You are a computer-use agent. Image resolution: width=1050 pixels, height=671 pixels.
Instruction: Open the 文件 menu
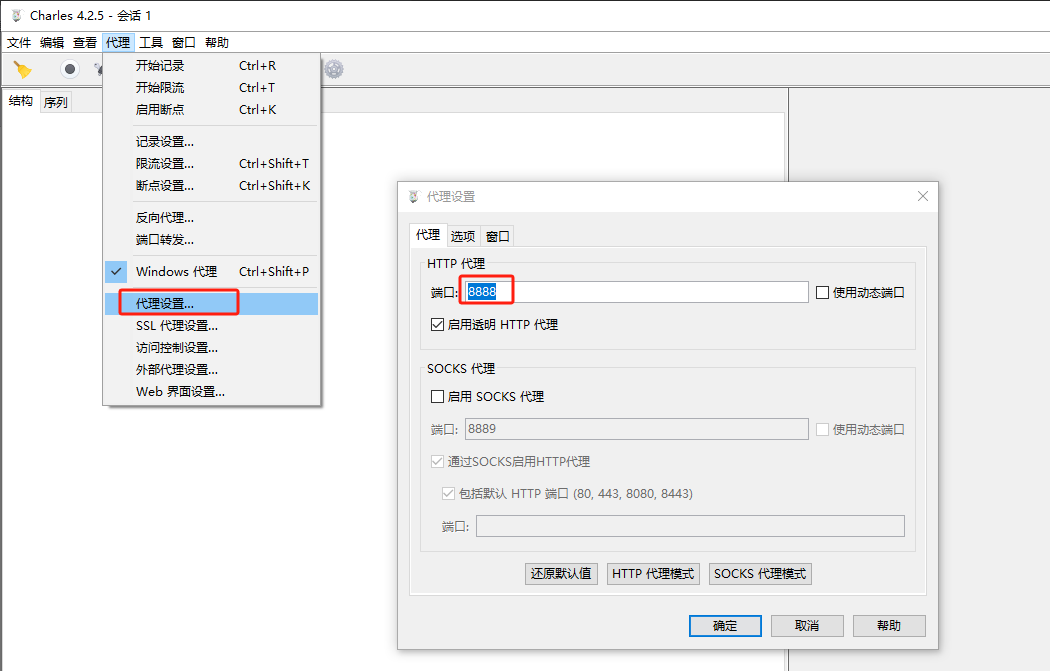pos(19,42)
